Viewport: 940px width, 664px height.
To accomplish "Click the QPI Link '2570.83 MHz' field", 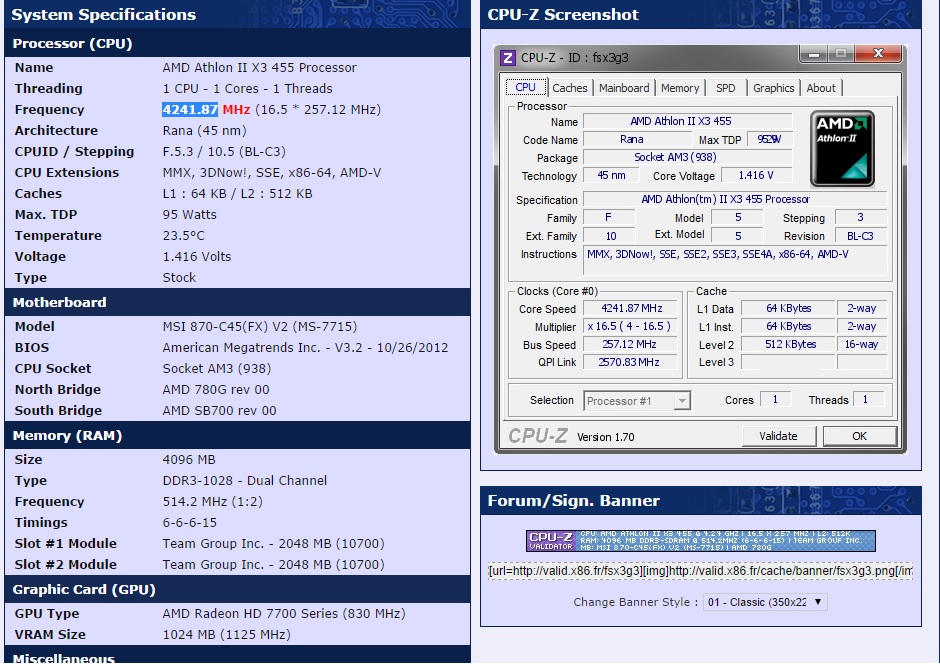I will tap(631, 363).
